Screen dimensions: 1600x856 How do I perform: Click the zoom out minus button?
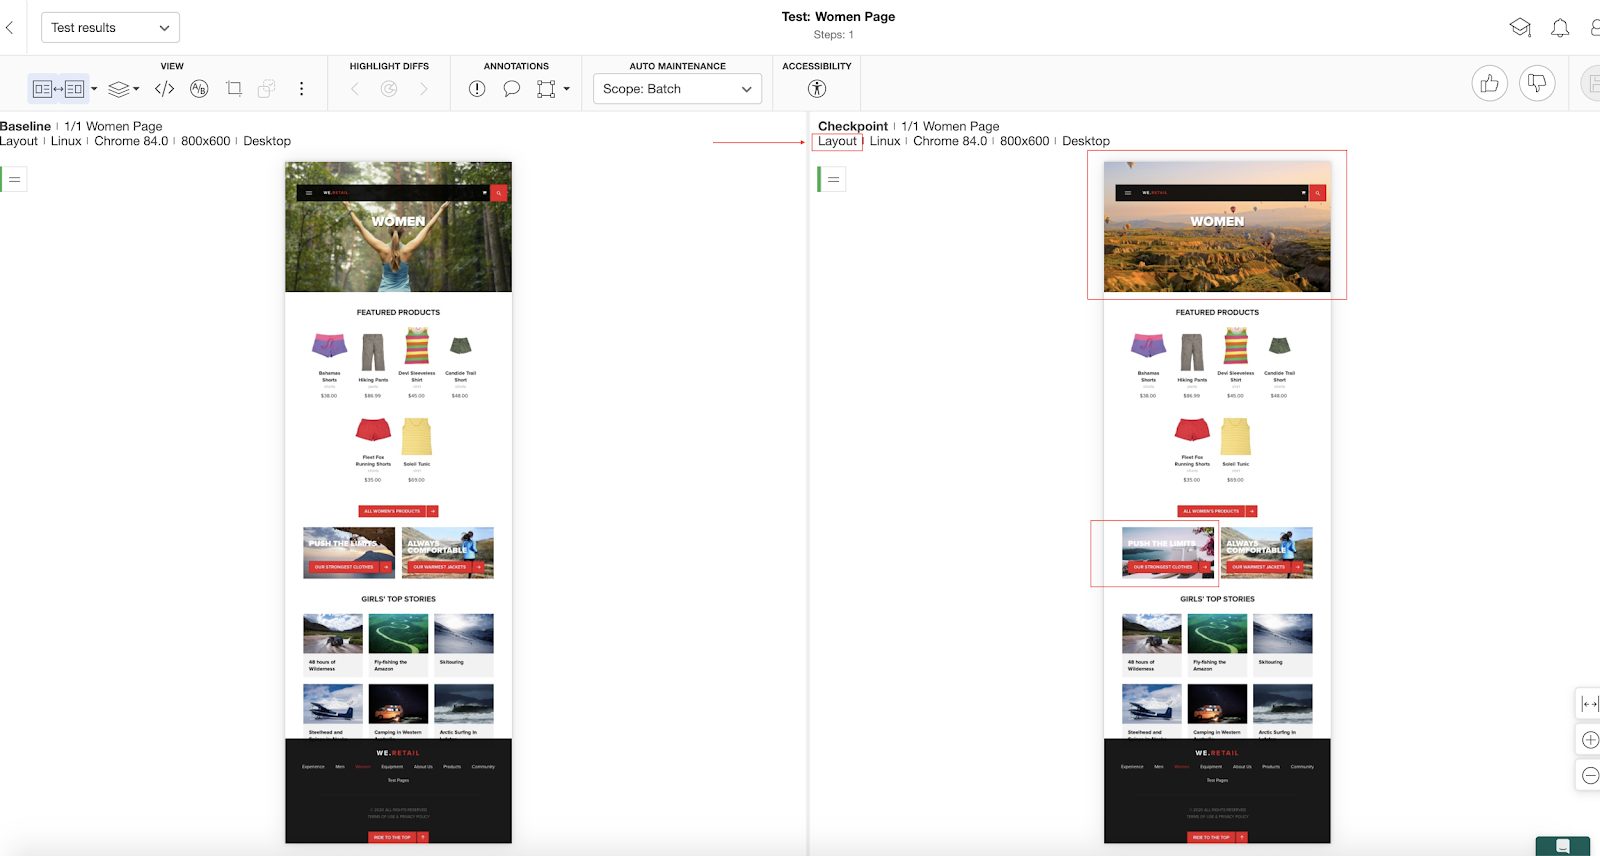(x=1590, y=775)
